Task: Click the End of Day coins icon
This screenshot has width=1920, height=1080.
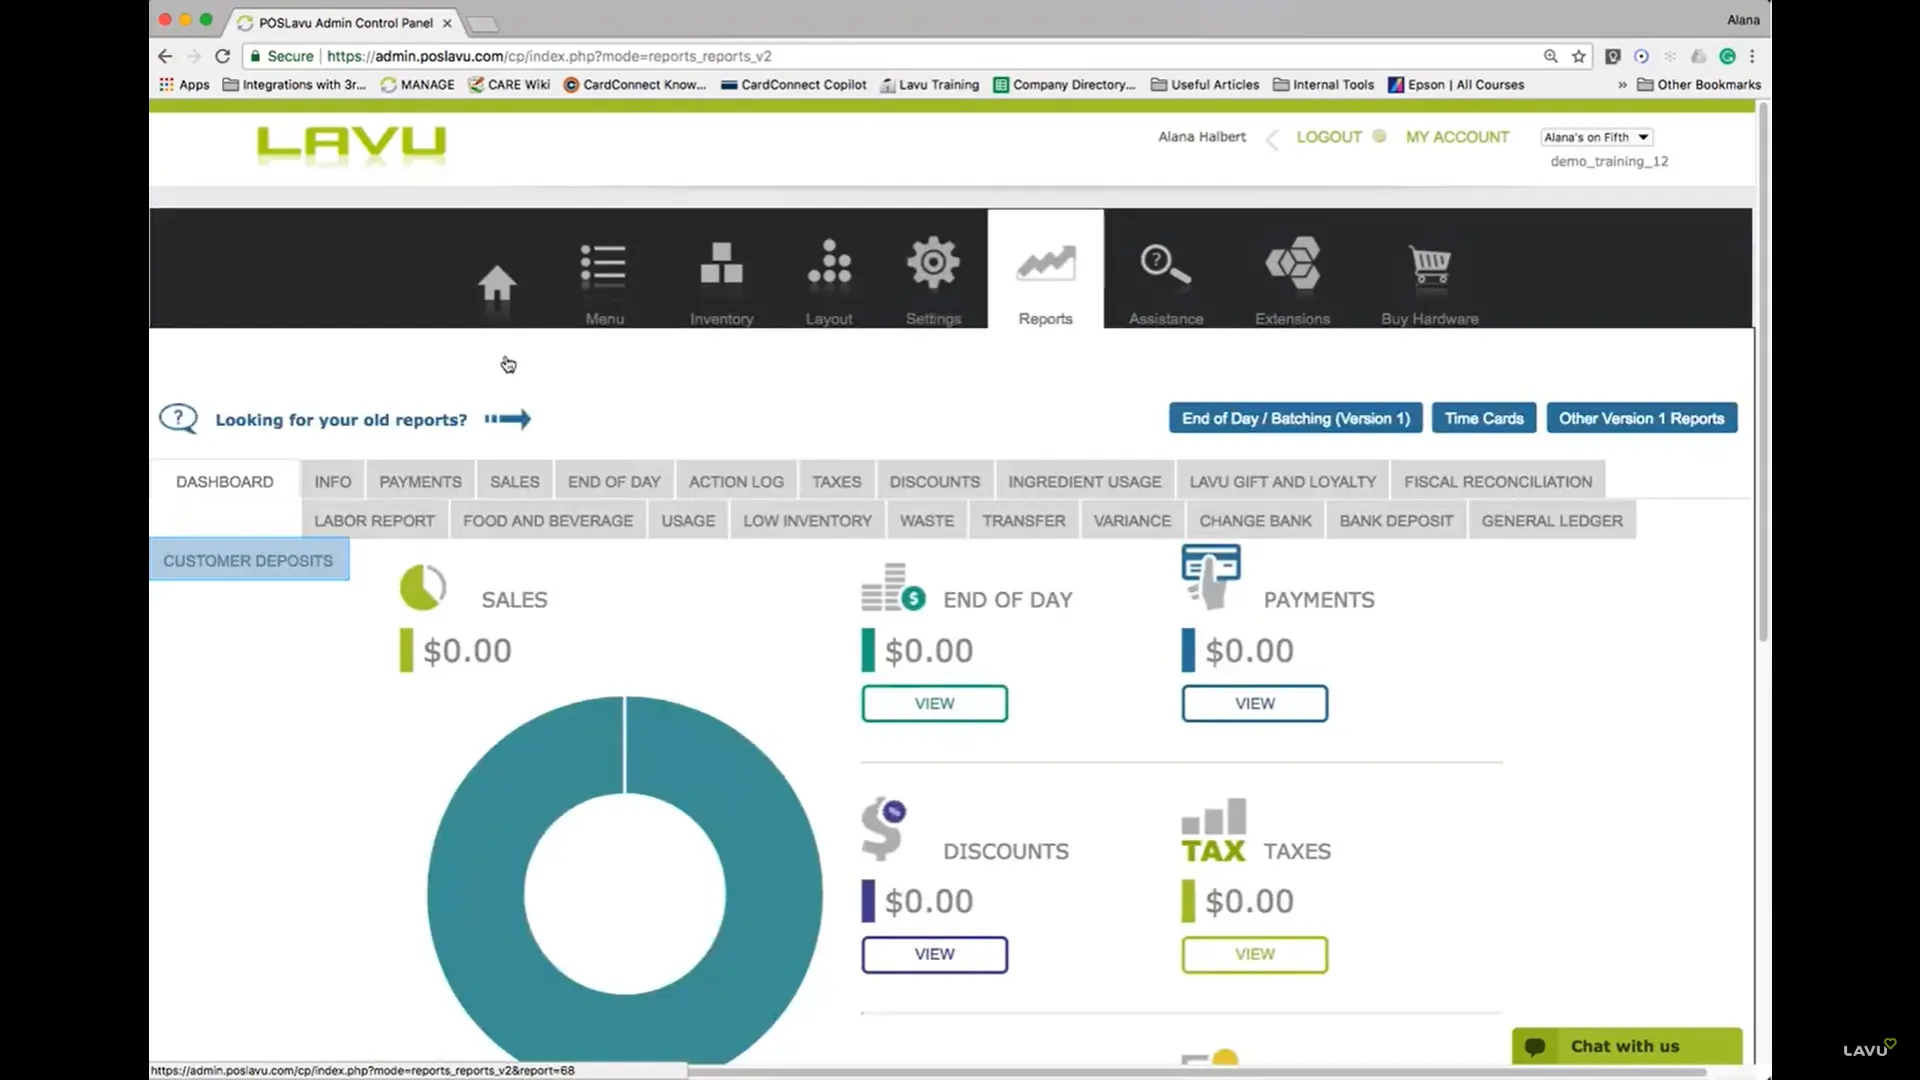Action: (x=893, y=587)
